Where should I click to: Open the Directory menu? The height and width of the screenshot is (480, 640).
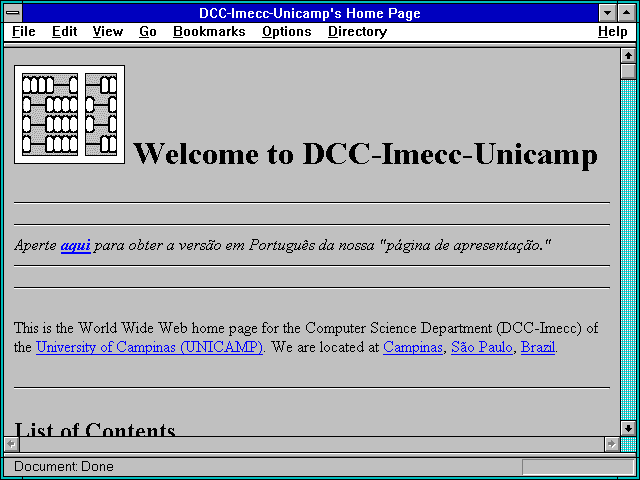pyautogui.click(x=358, y=32)
